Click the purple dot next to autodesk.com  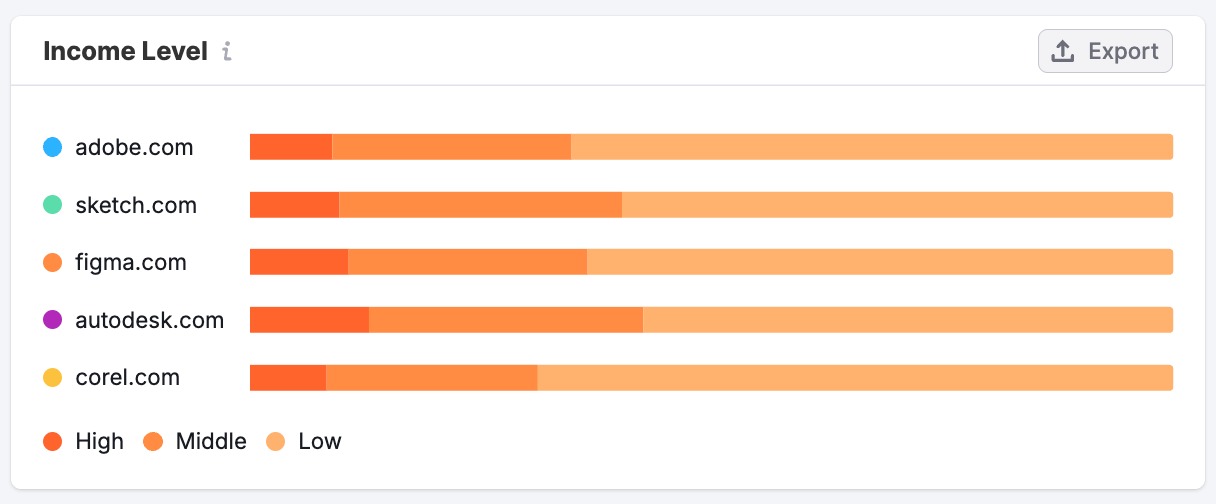coord(53,320)
